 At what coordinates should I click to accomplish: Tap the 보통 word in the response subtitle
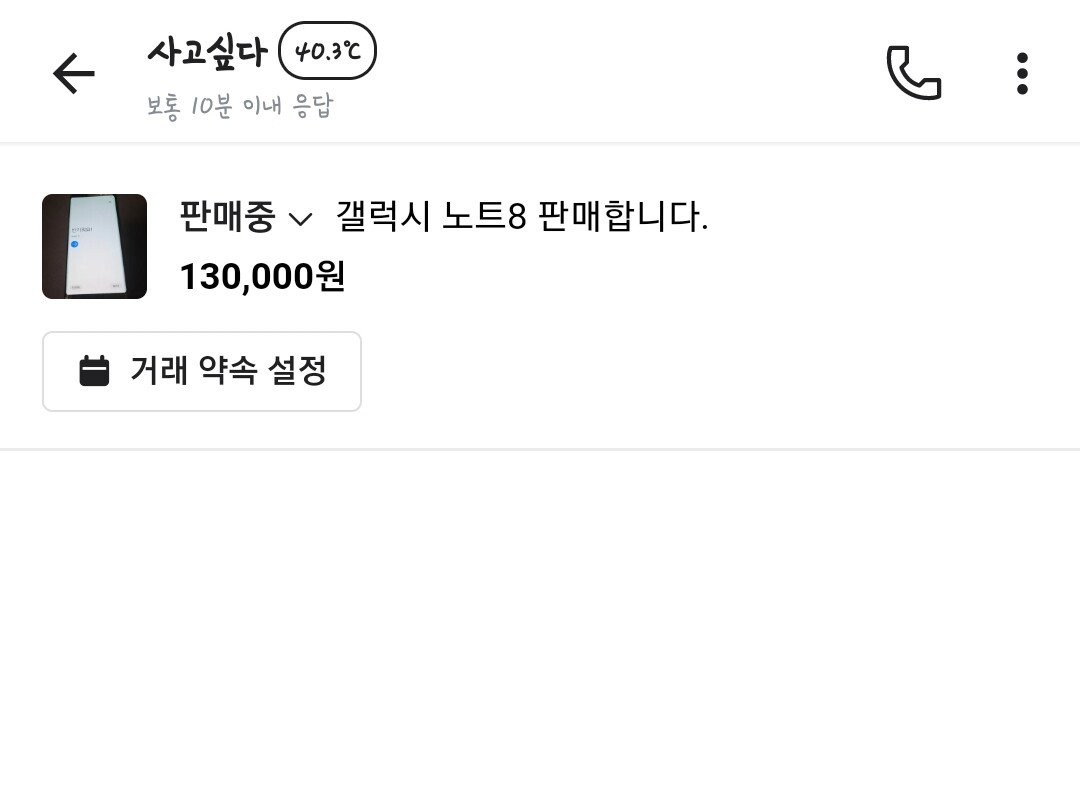pos(164,106)
